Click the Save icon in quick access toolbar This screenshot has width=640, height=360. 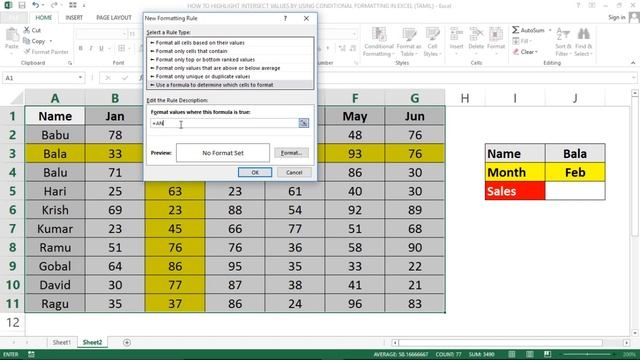[22, 5]
